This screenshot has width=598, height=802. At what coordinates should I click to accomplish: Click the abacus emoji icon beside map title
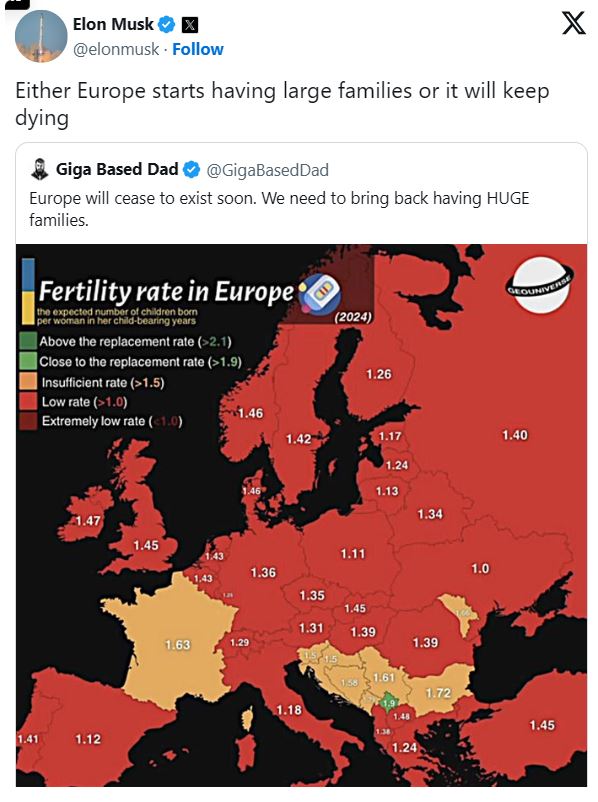pyautogui.click(x=320, y=294)
